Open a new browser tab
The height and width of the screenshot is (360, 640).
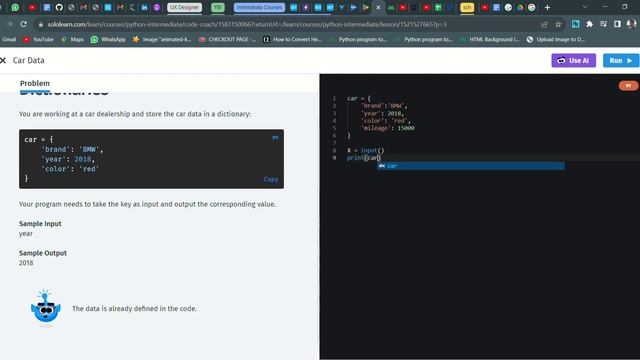coord(547,7)
